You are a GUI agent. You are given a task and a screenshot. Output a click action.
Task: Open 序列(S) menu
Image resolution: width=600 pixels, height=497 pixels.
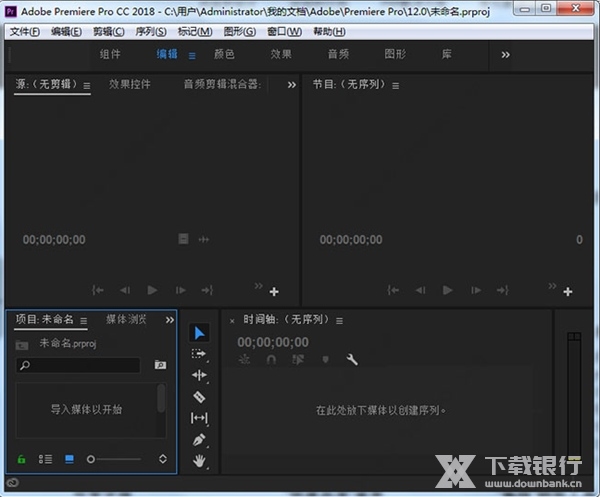tap(151, 31)
